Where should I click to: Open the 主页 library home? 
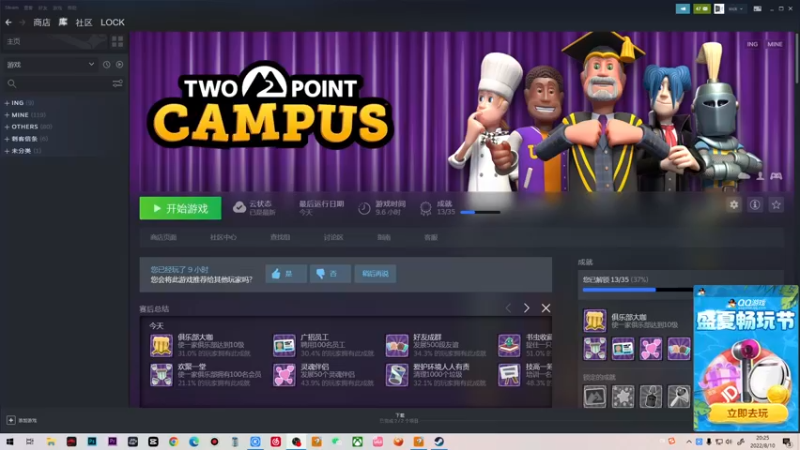pyautogui.click(x=54, y=41)
